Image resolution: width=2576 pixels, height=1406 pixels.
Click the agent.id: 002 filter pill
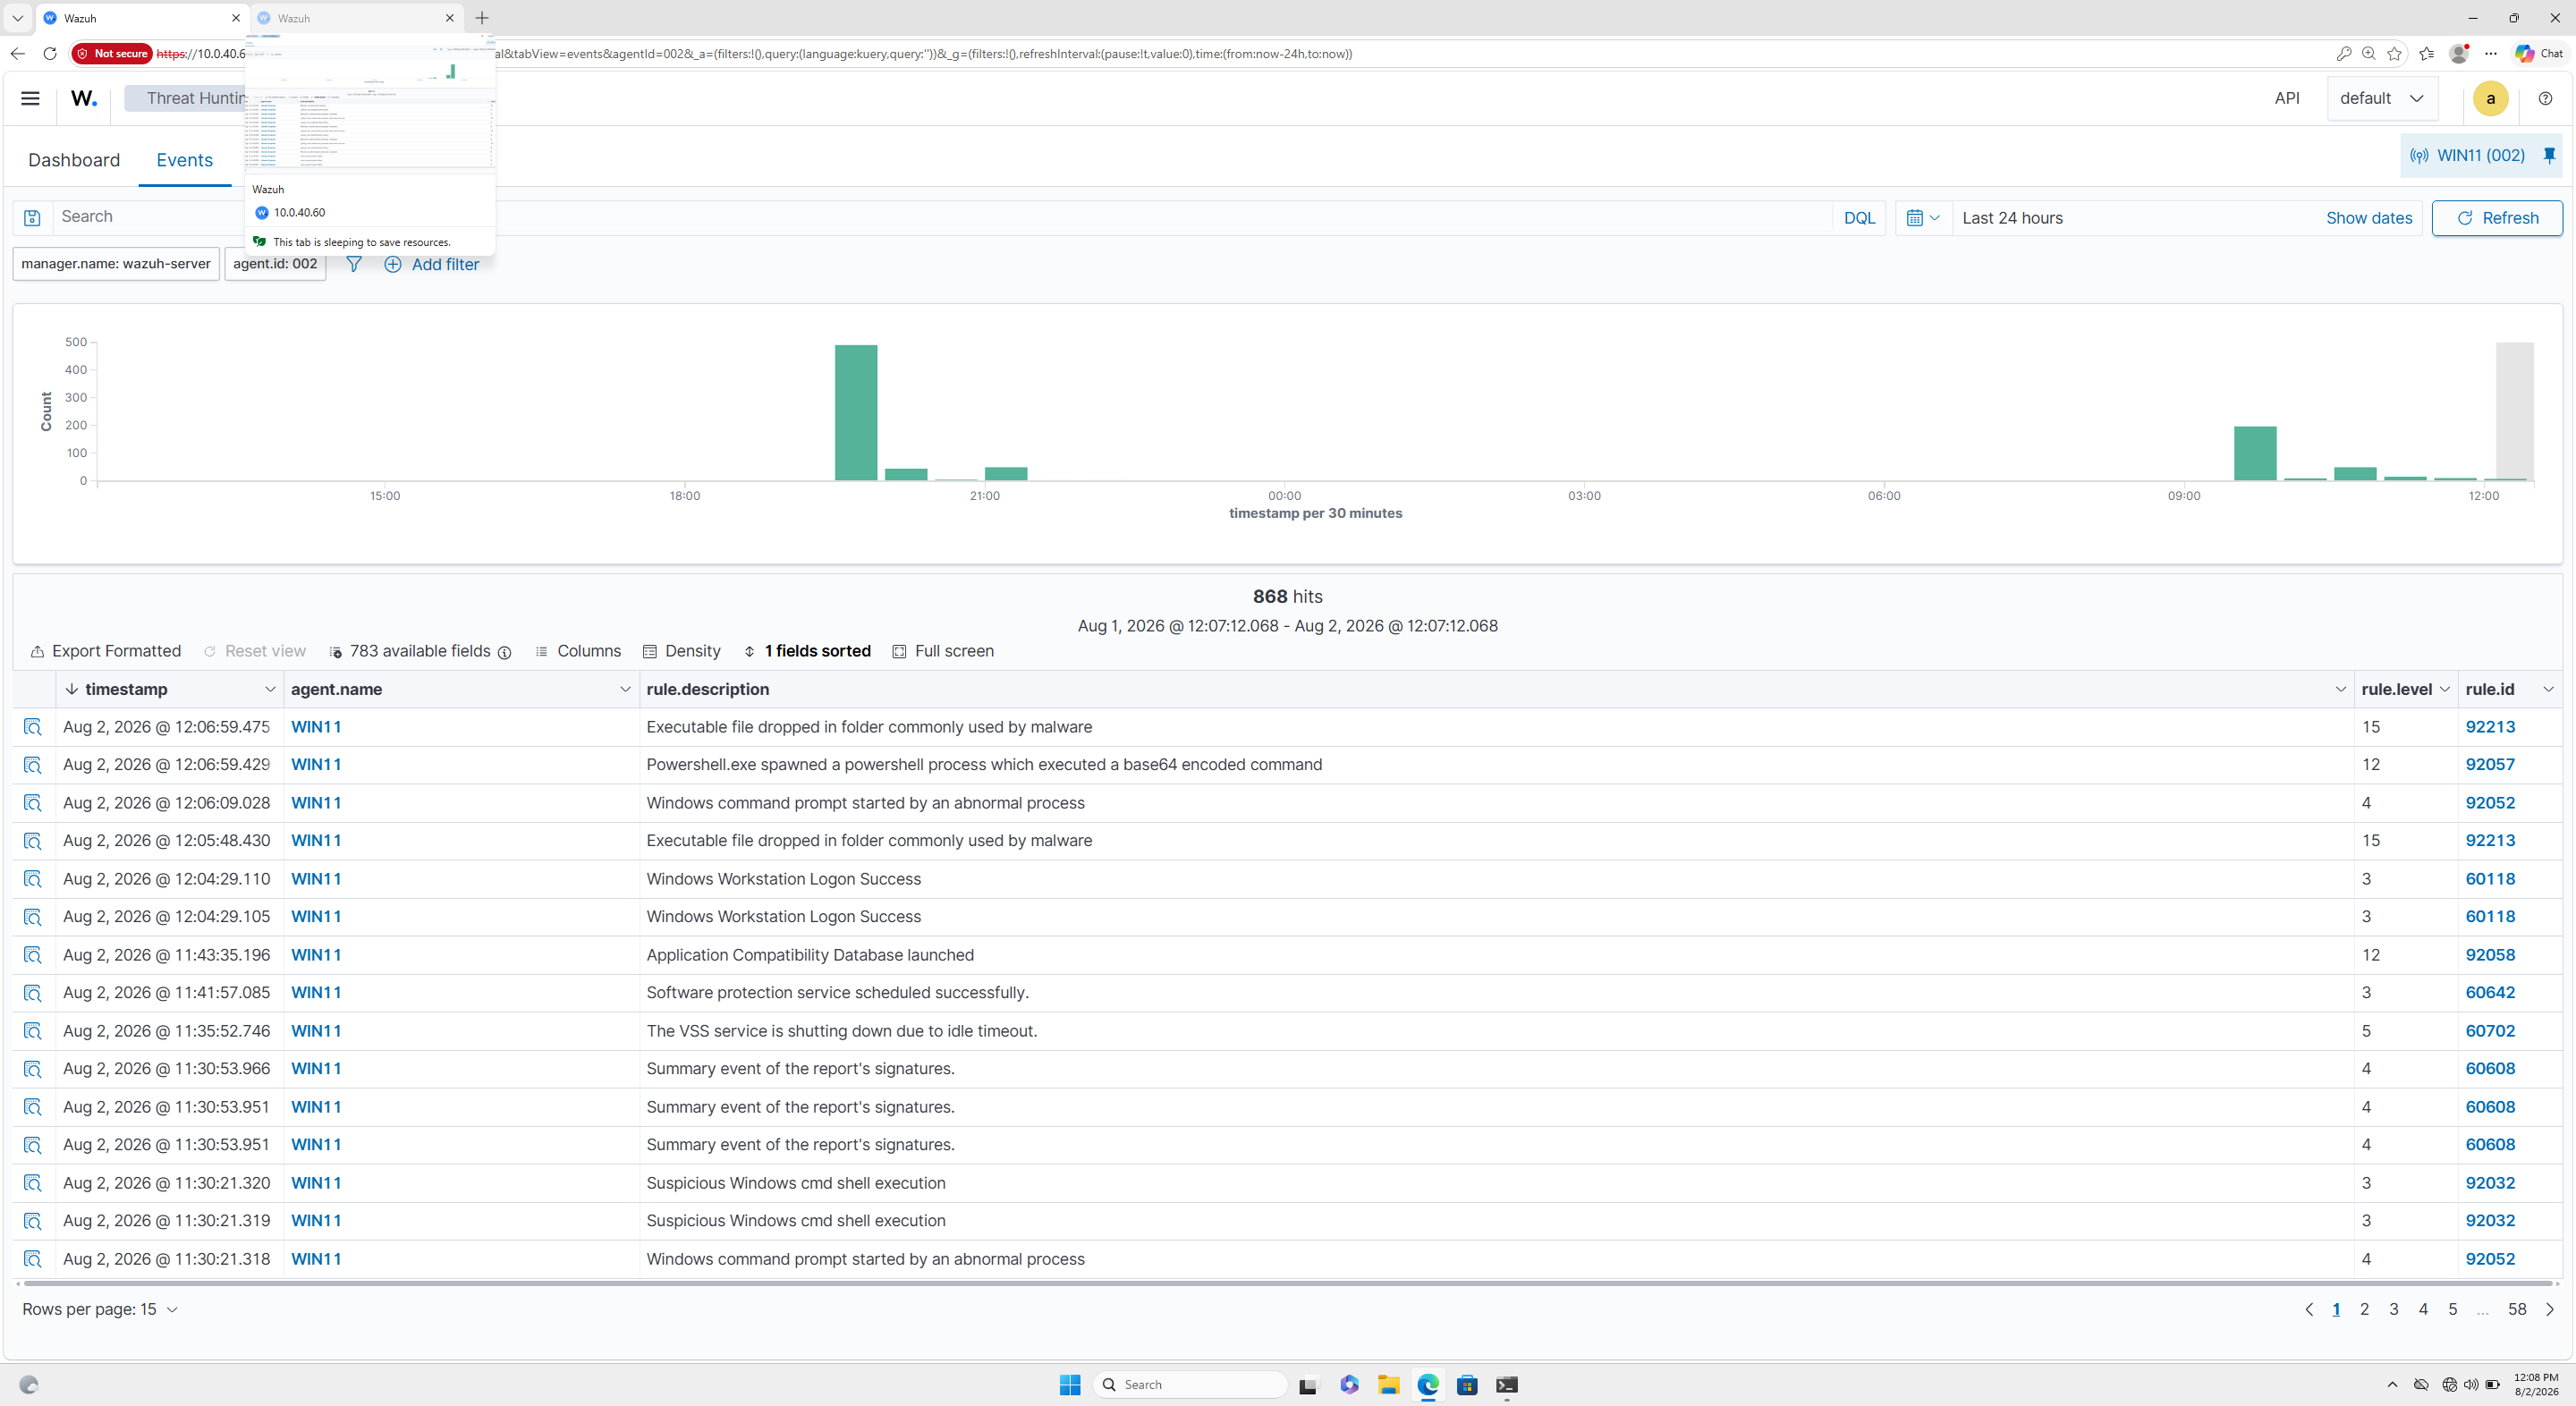coord(275,264)
